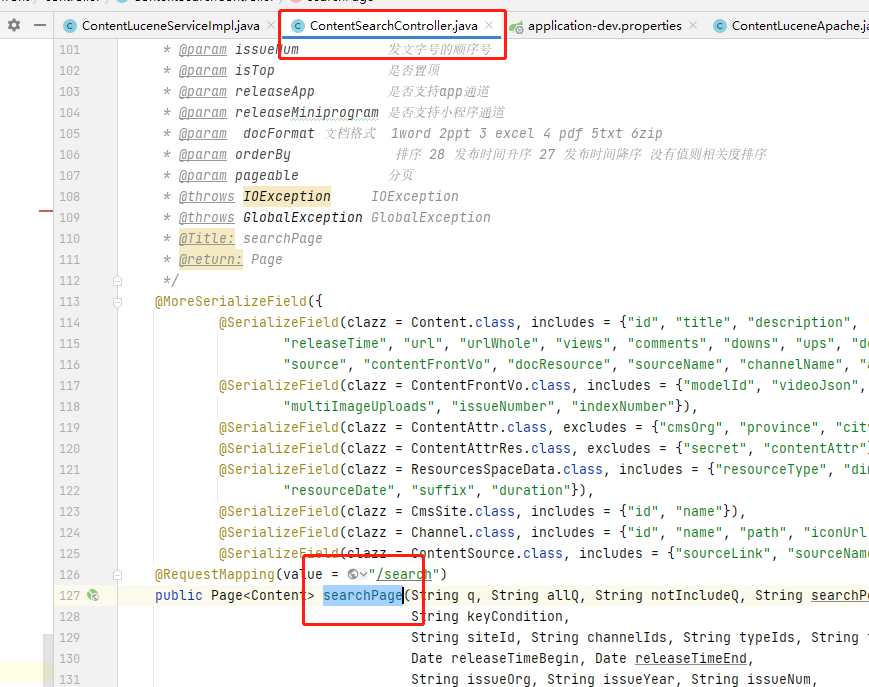
Task: Click the class icon of ContentSearchController.java tab
Action: tap(298, 26)
